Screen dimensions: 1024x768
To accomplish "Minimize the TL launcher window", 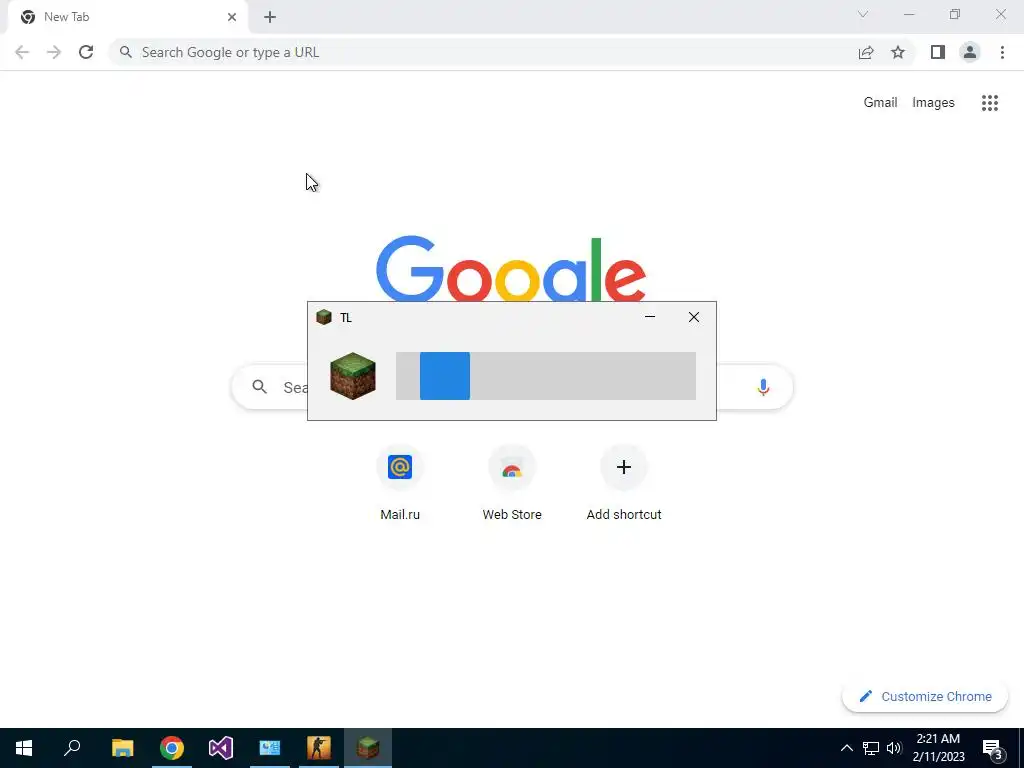I will click(650, 317).
